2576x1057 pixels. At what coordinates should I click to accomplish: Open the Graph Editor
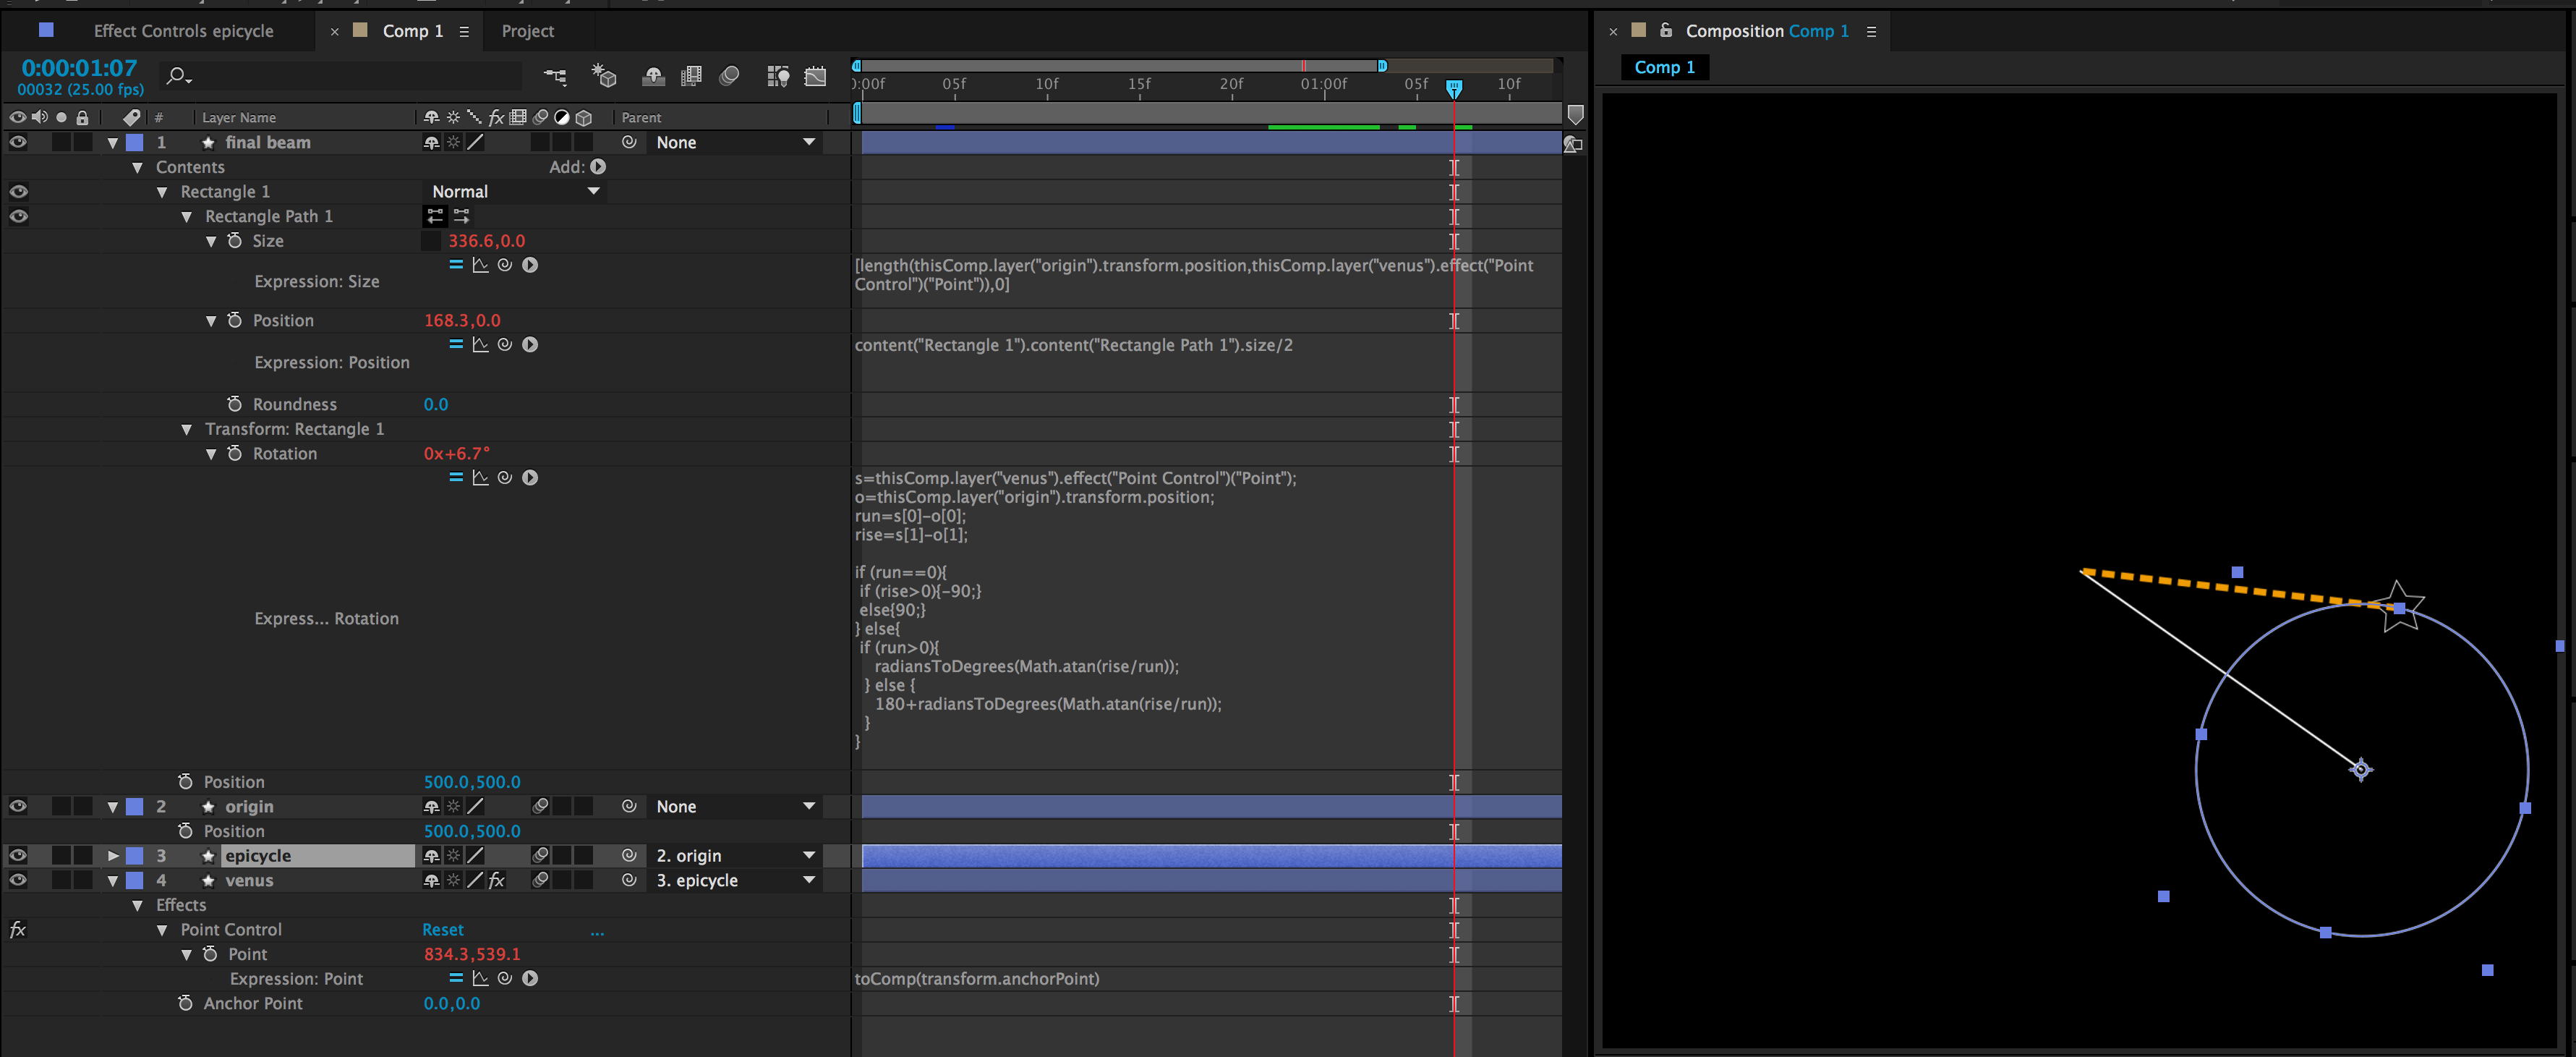pyautogui.click(x=816, y=76)
